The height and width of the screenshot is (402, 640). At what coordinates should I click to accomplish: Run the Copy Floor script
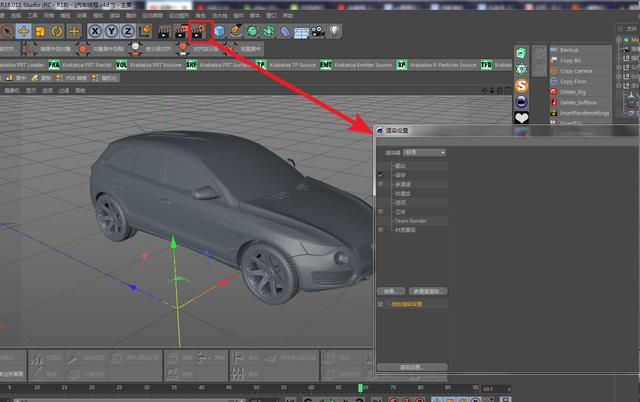click(x=573, y=82)
